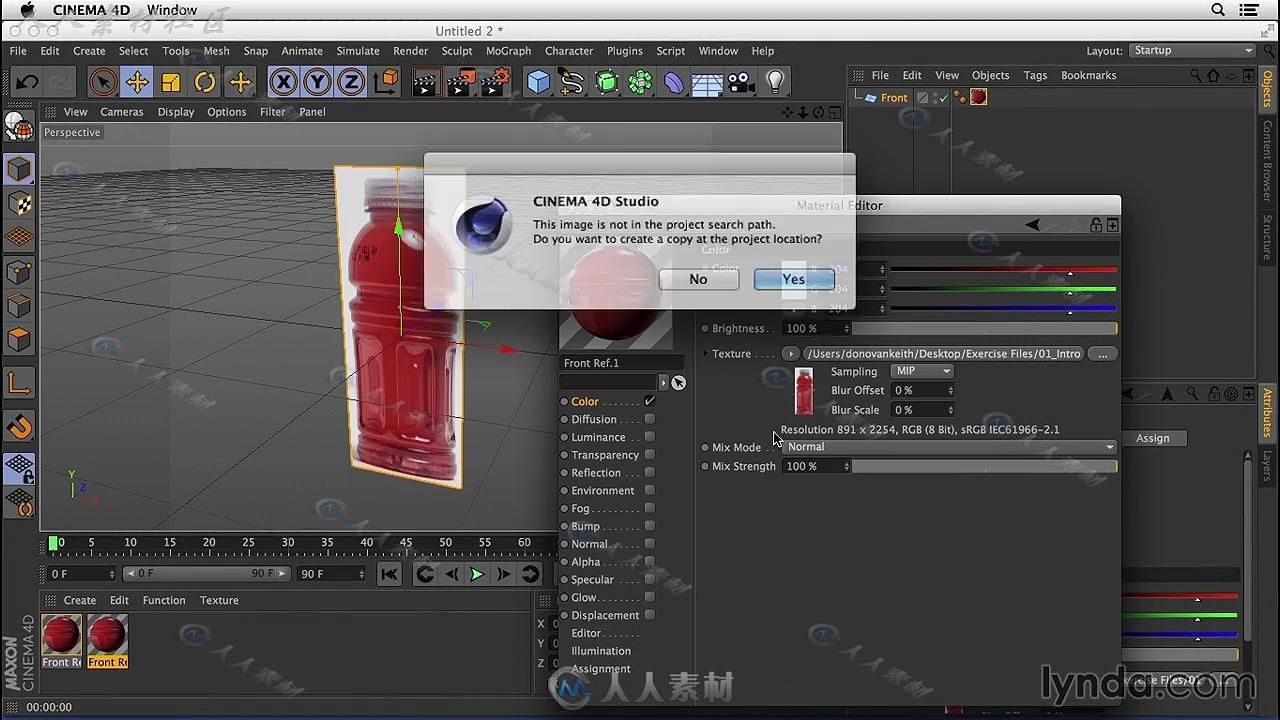Enable the Bump channel checkbox
Viewport: 1280px width, 720px height.
[650, 526]
